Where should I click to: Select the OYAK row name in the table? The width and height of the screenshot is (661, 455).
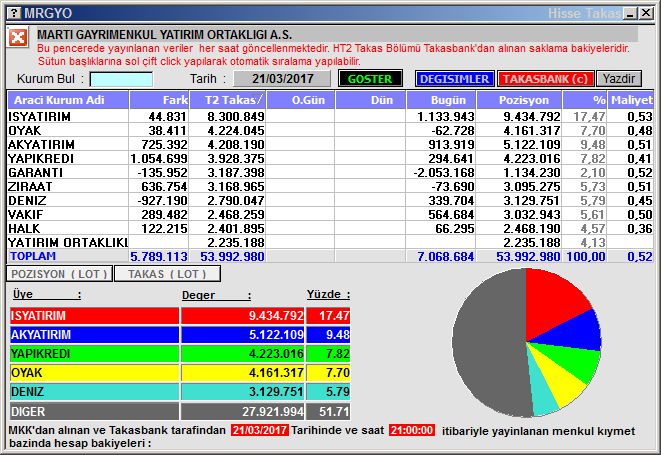click(25, 131)
